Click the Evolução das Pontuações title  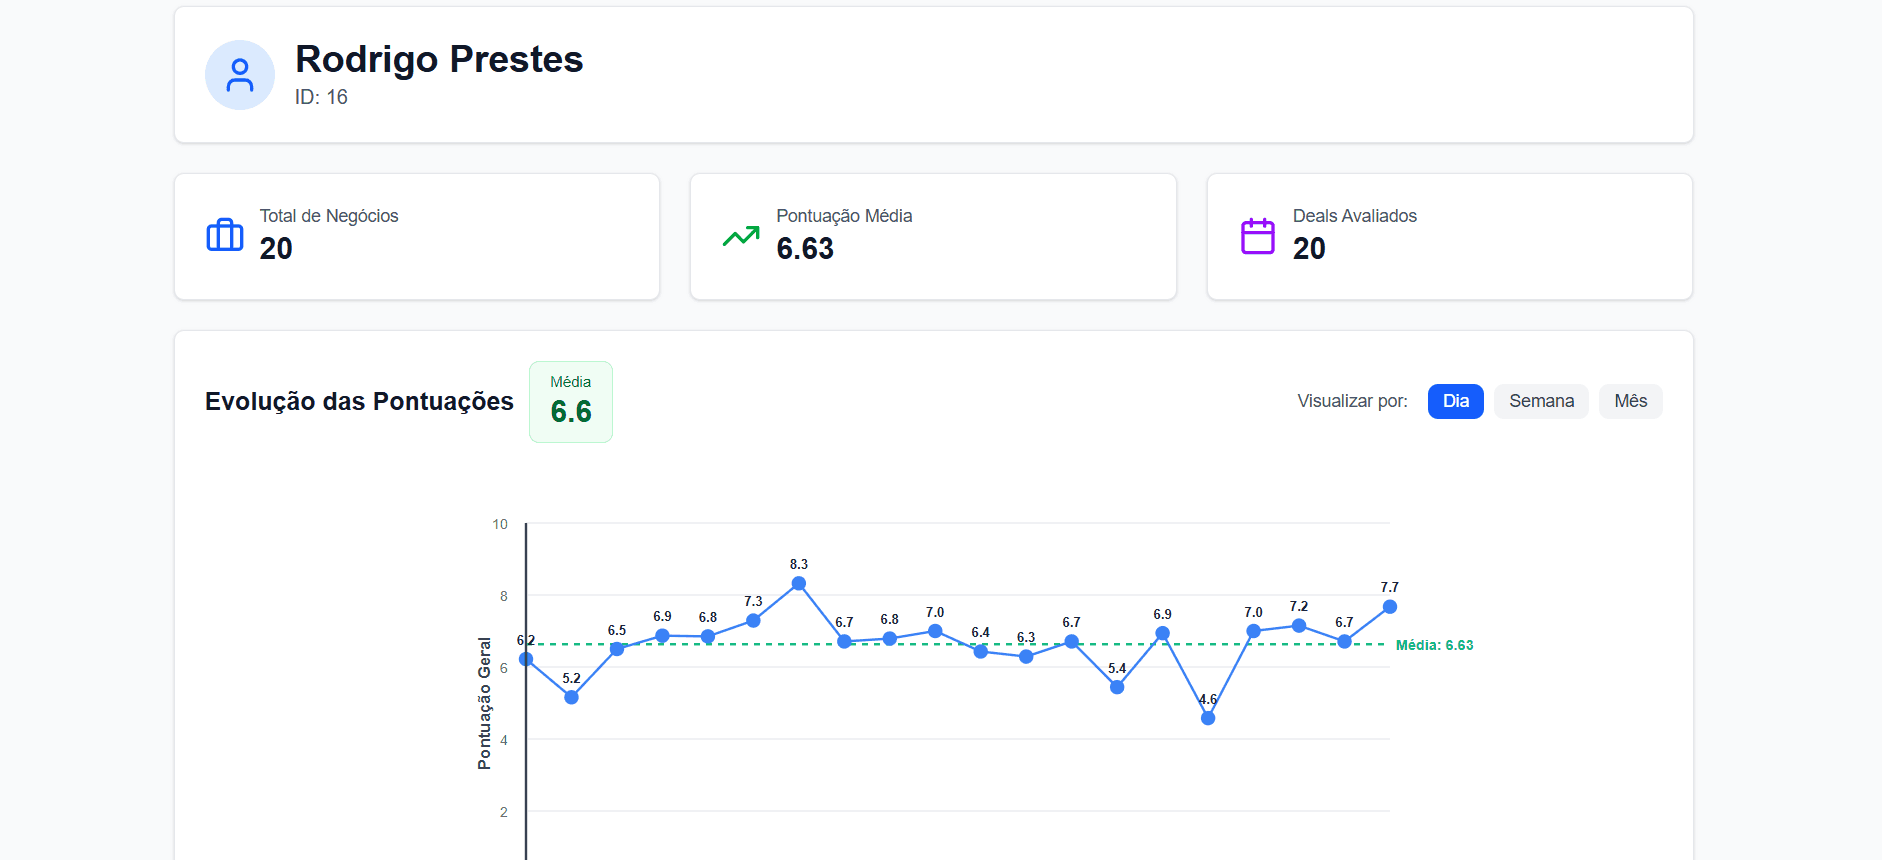(x=359, y=401)
